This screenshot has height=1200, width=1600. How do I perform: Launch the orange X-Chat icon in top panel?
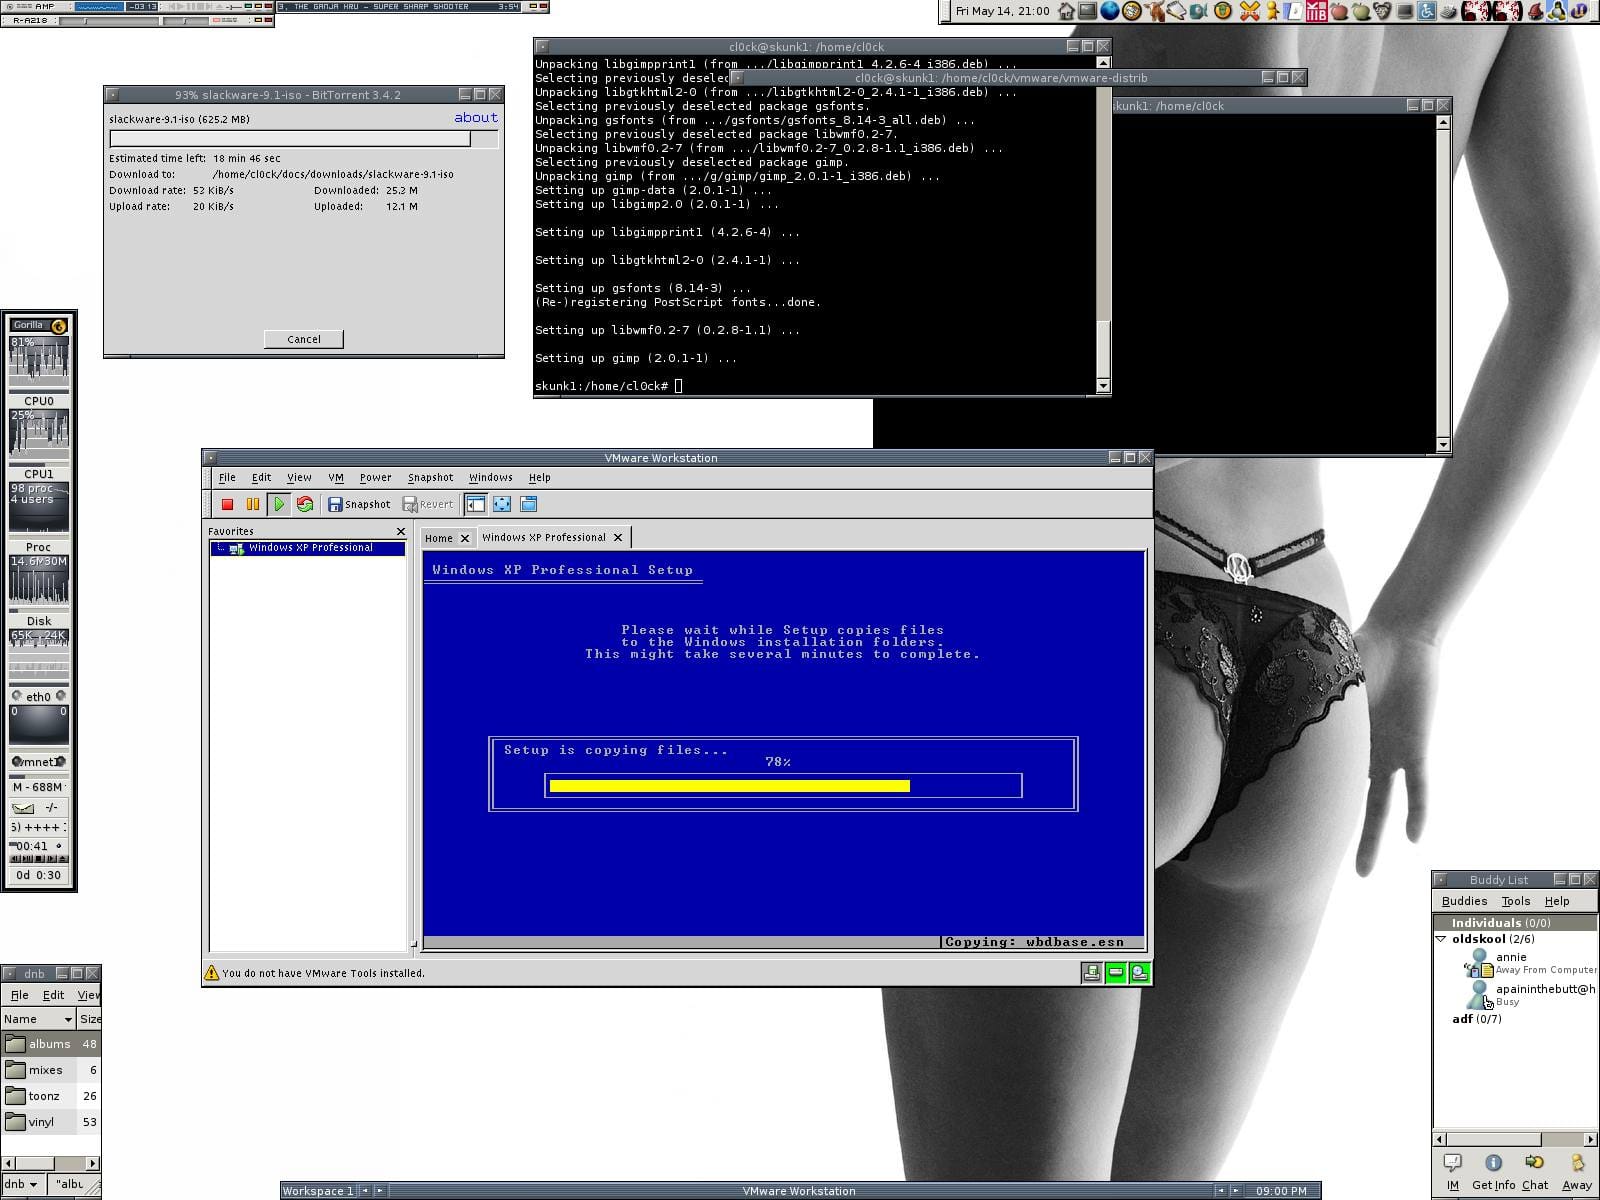point(1250,11)
